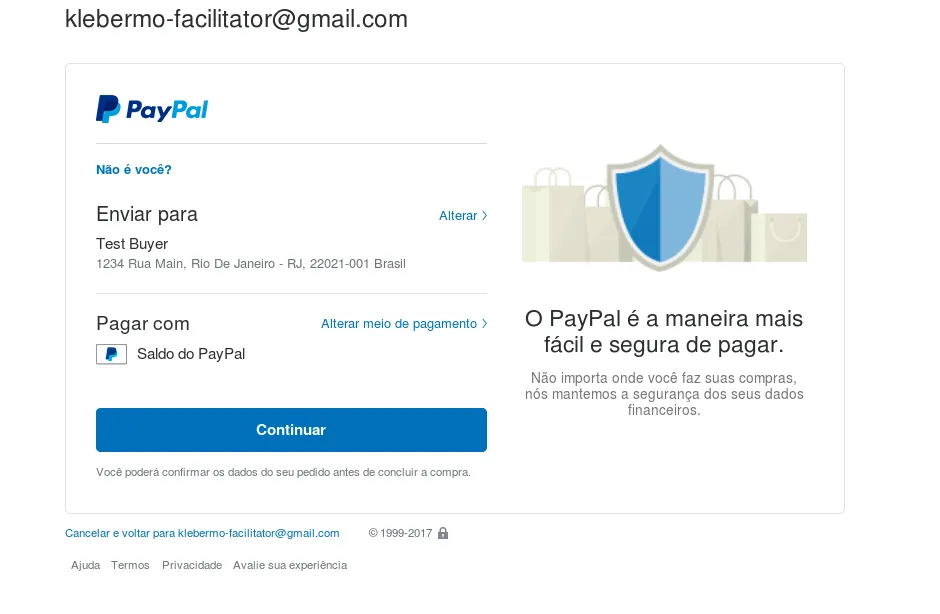Click the chevron next to Alterar
Image resolution: width=940 pixels, height=614 pixels.
[484, 215]
